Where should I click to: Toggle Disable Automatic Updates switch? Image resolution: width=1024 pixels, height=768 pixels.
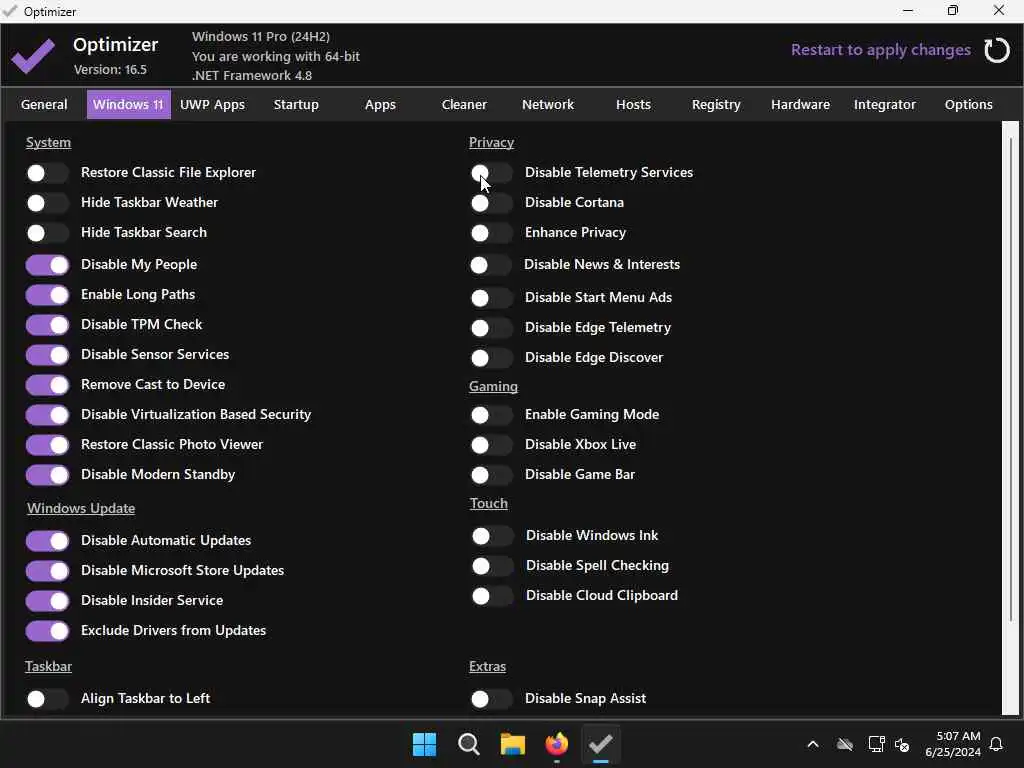coord(47,541)
